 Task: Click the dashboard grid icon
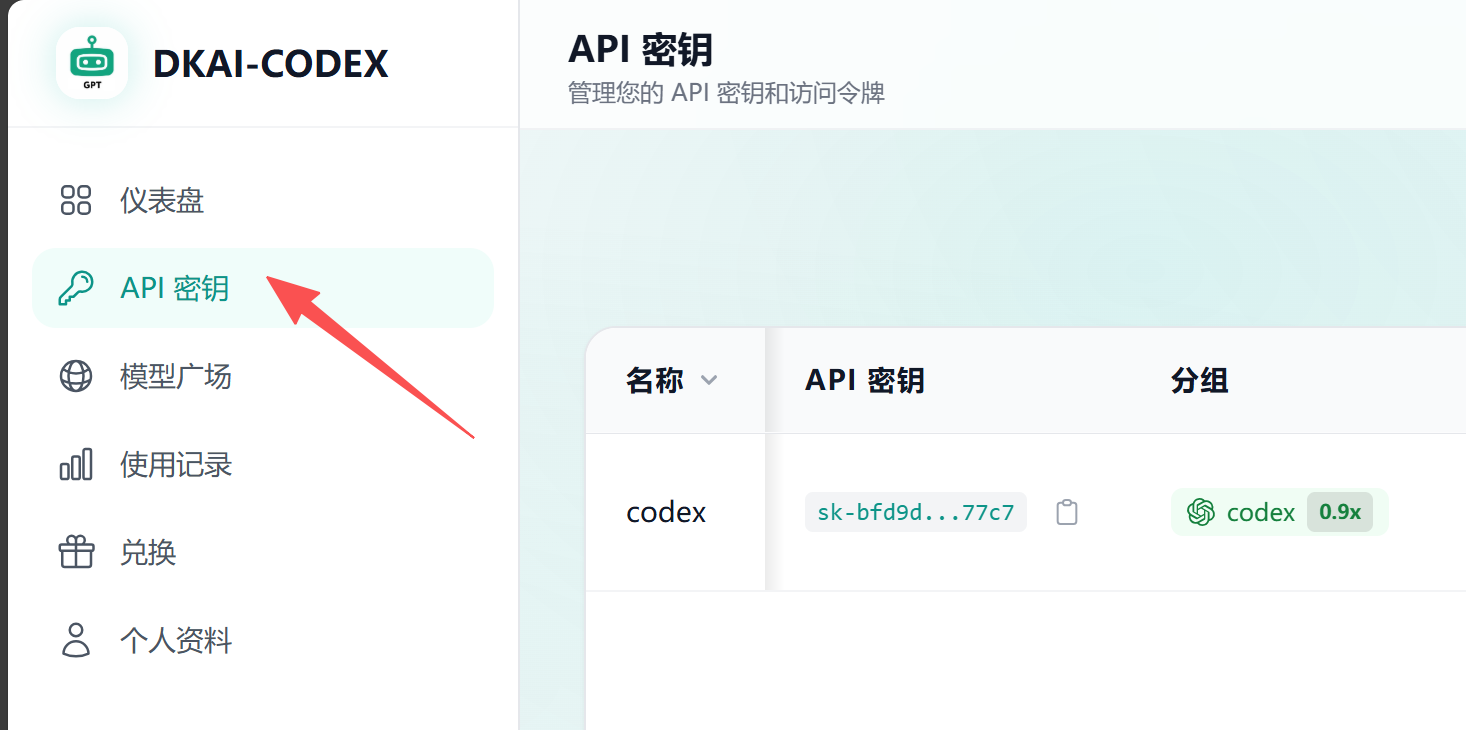point(76,200)
